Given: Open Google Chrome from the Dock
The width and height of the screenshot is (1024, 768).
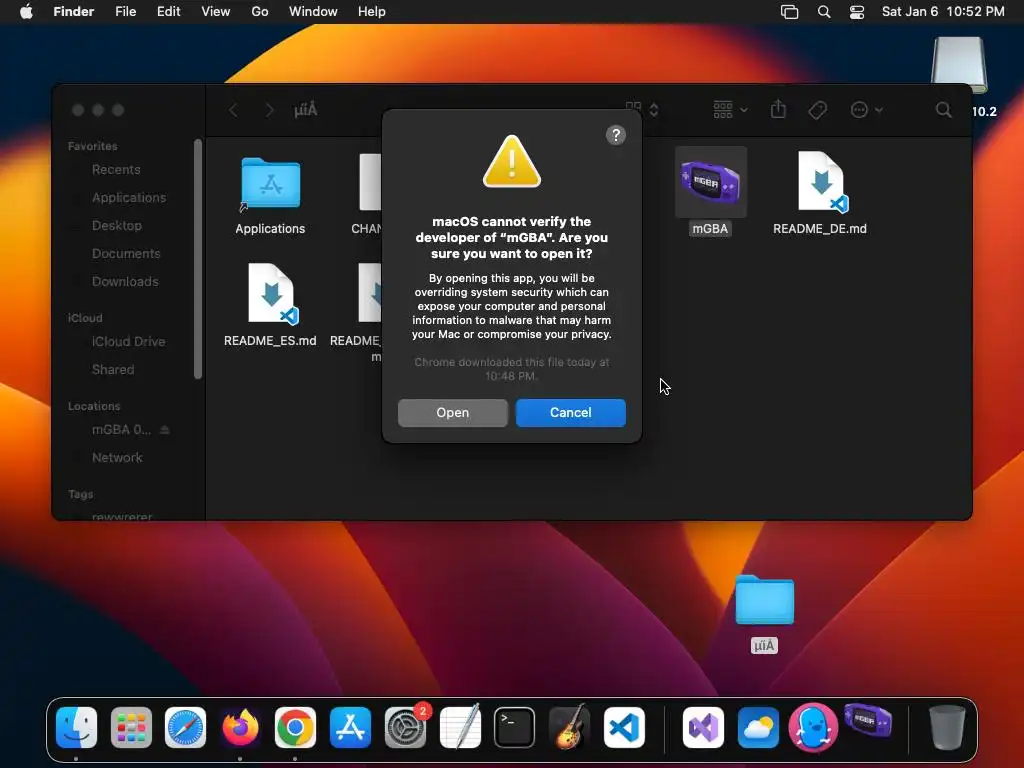Looking at the screenshot, I should tap(295, 728).
